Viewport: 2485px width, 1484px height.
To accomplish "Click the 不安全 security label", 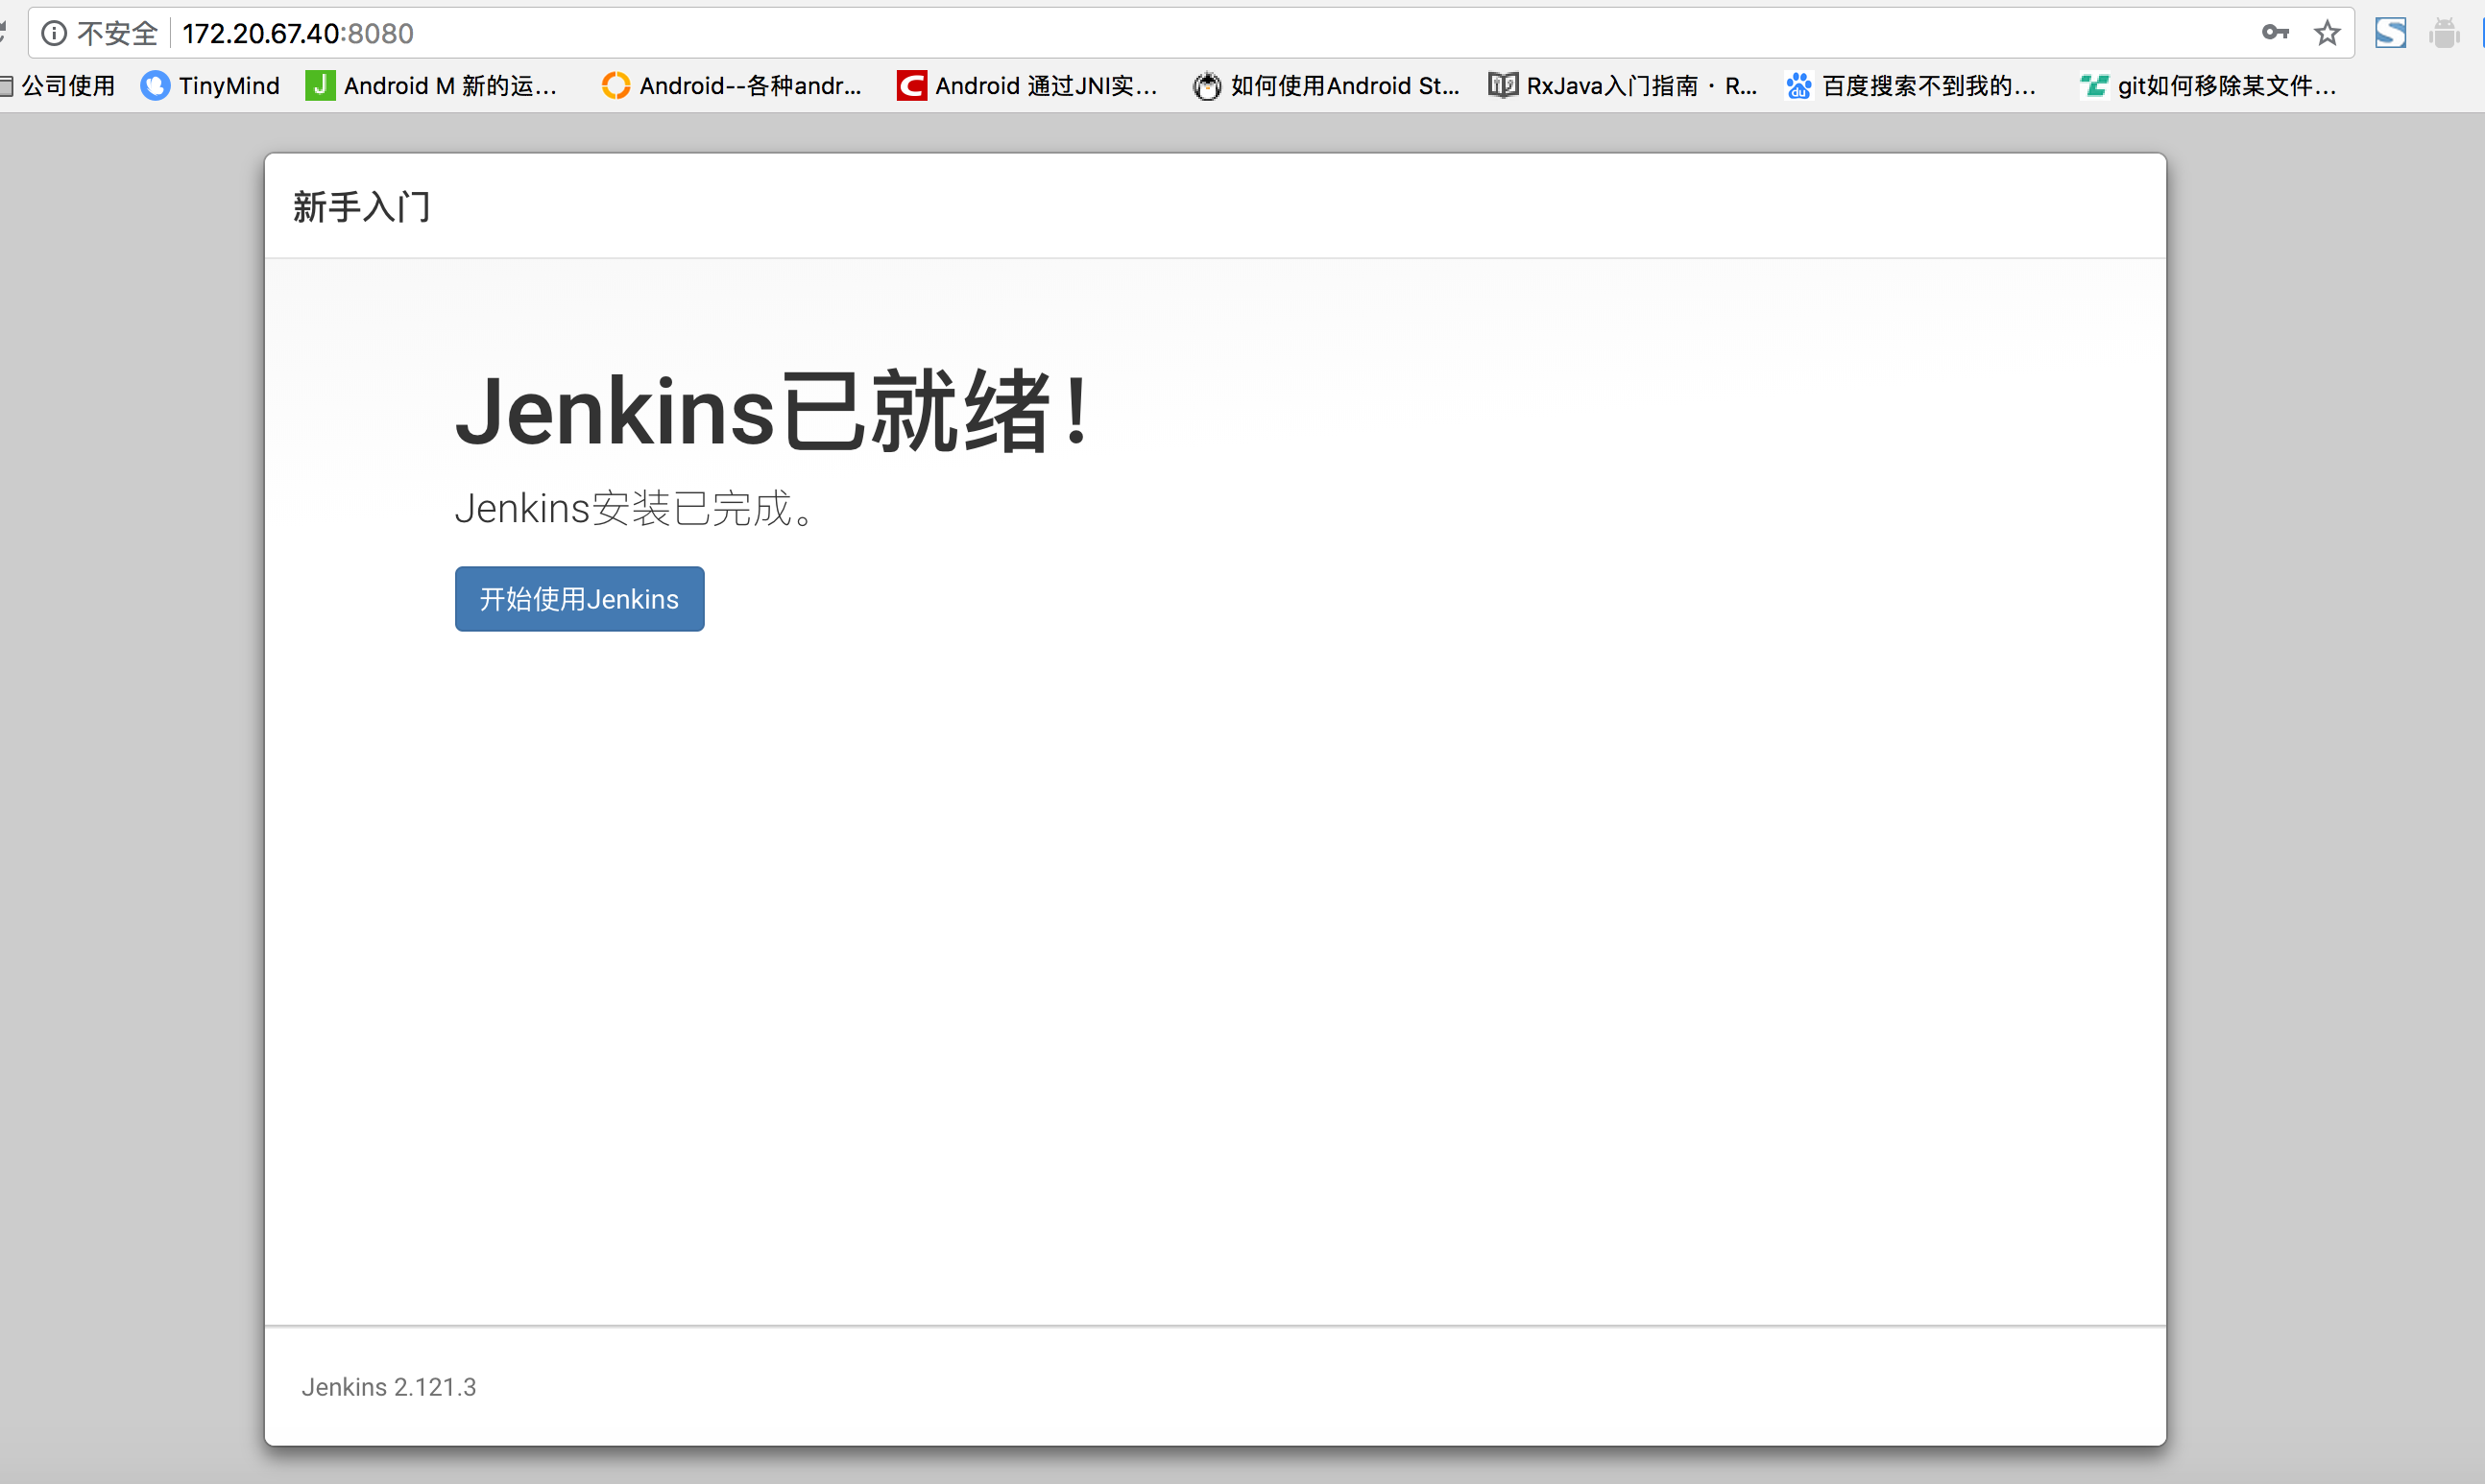I will (x=117, y=34).
